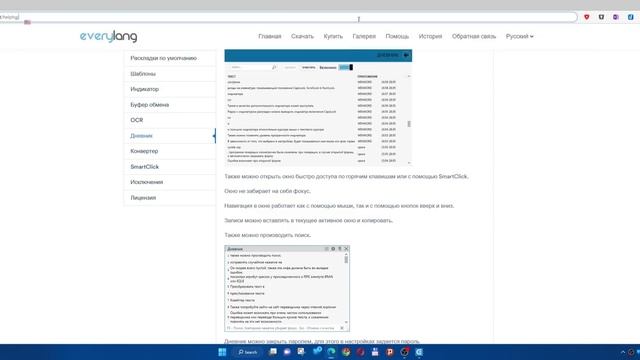Open the chat bubble app on taskbar
This screenshot has width=640, height=360.
click(x=287, y=352)
